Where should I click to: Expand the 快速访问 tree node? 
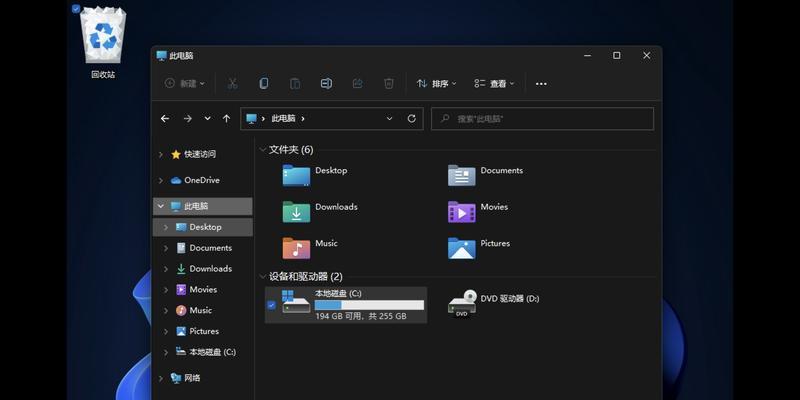pos(161,154)
